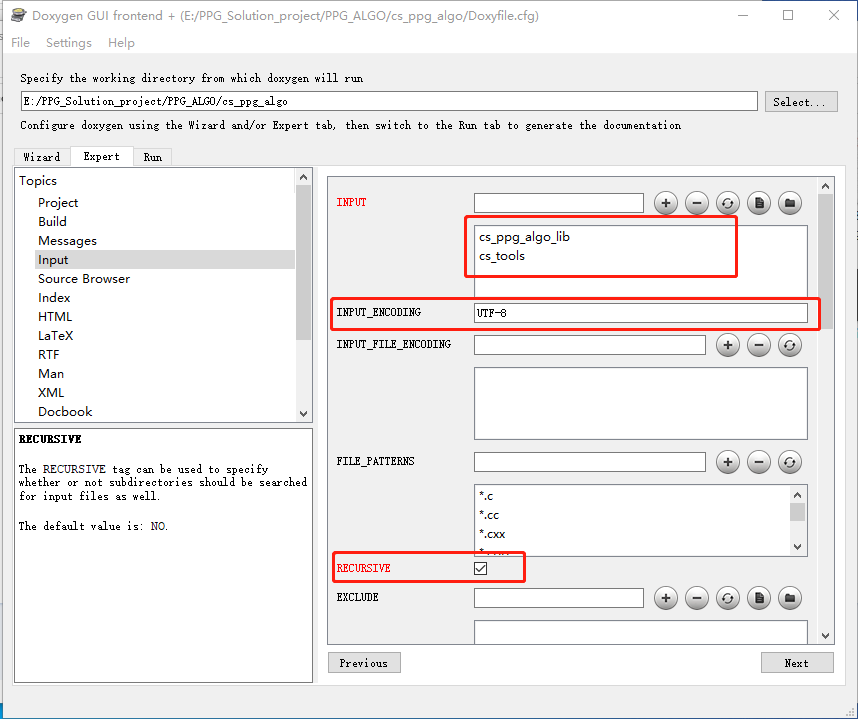Screen dimensions: 858x719
Task: Select the Messages topic
Action: coord(67,241)
